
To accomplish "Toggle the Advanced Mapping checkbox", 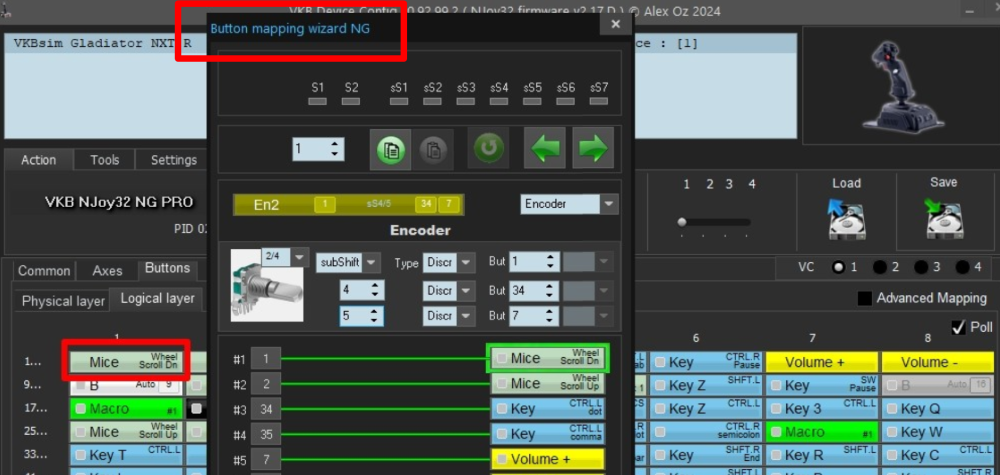I will [x=865, y=298].
